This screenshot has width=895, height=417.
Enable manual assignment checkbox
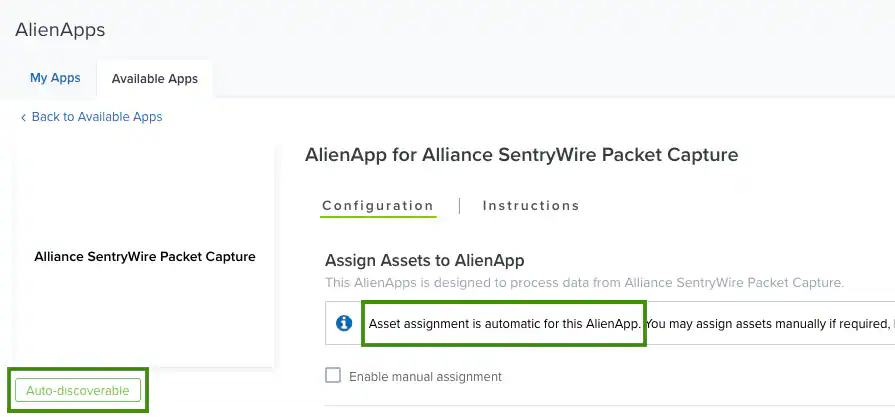(333, 375)
